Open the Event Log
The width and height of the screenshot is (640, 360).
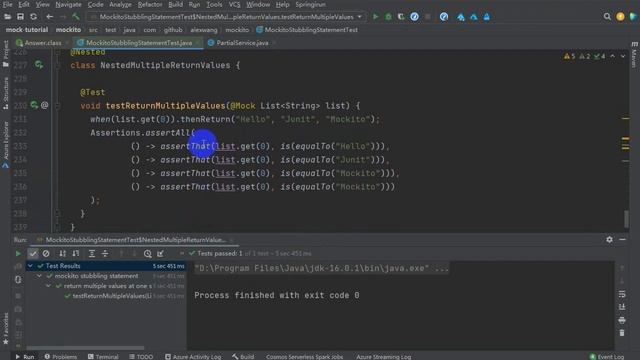pos(607,356)
